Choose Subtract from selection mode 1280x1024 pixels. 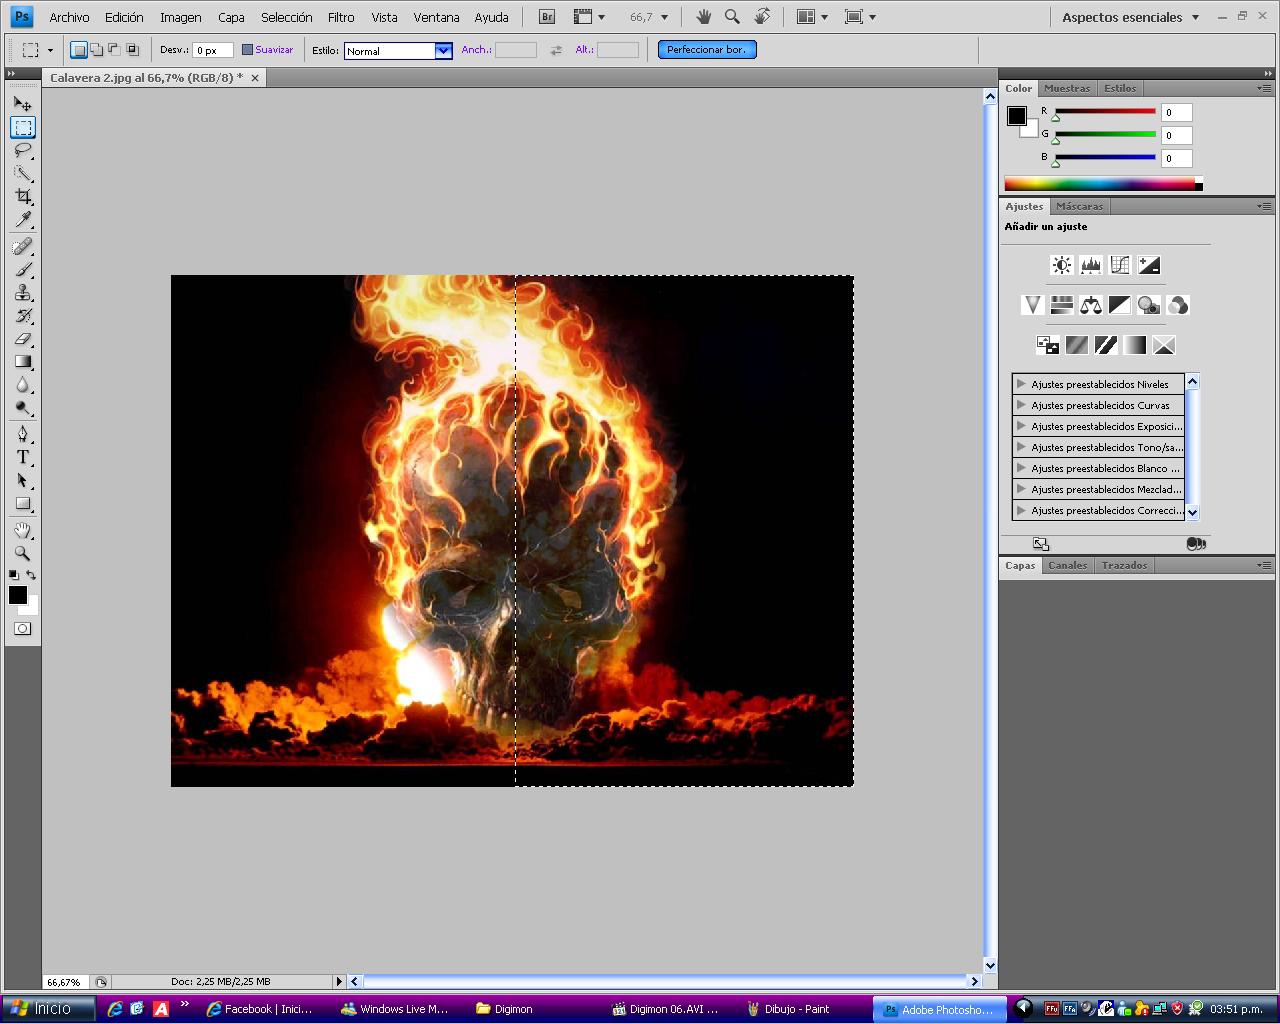[x=114, y=49]
